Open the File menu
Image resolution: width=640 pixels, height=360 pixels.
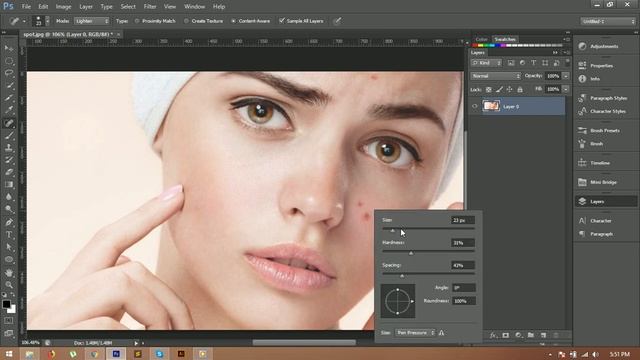tap(26, 7)
